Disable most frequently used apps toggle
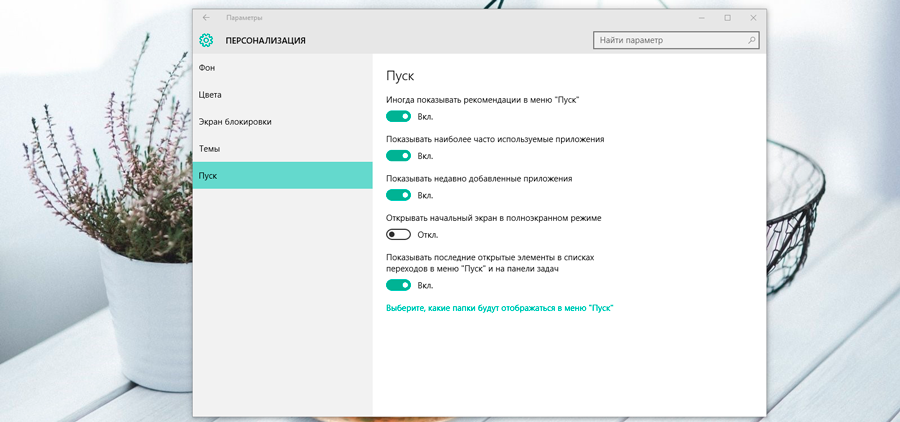This screenshot has width=900, height=422. (x=398, y=156)
